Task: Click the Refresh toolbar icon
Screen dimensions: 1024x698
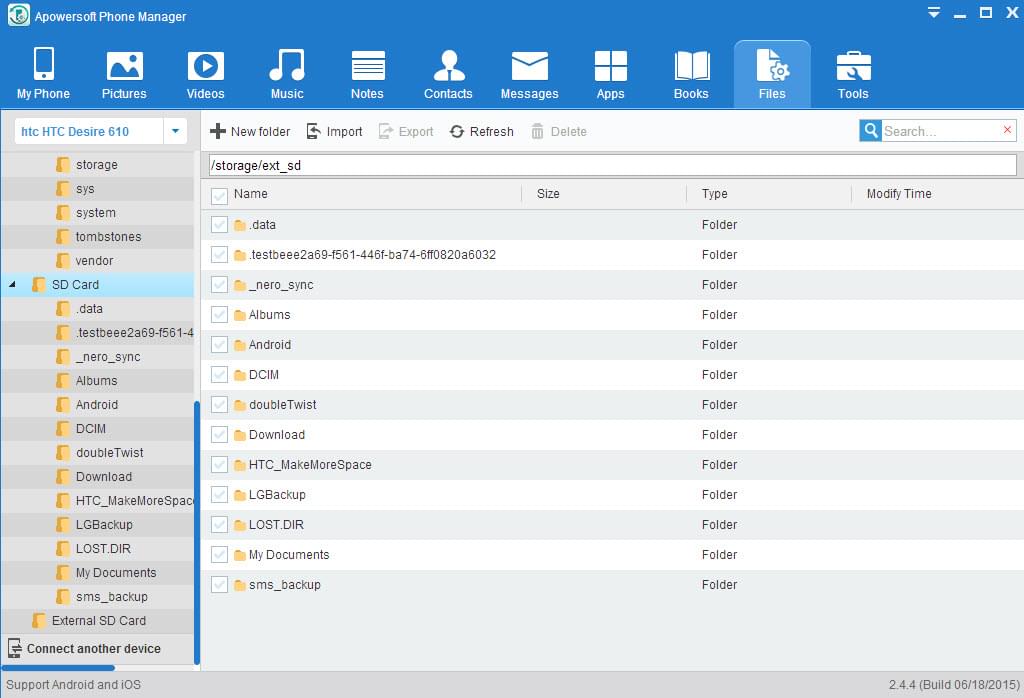Action: point(457,132)
